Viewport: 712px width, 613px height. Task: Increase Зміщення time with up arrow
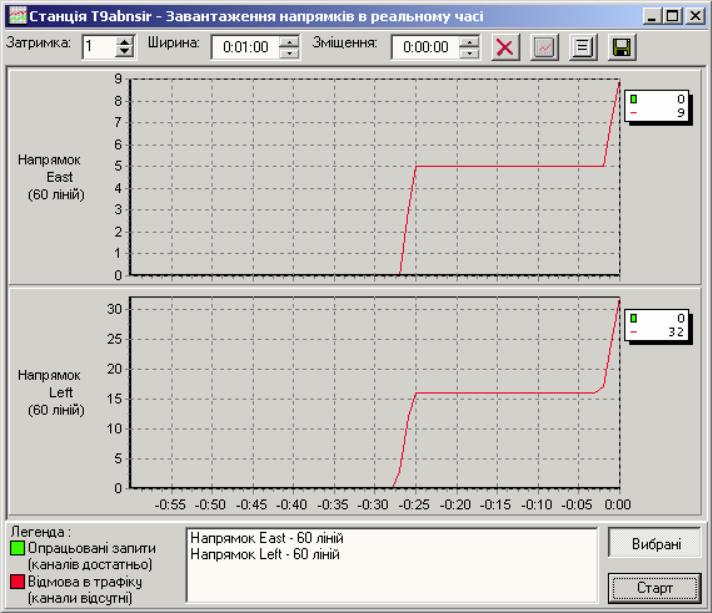coord(469,41)
